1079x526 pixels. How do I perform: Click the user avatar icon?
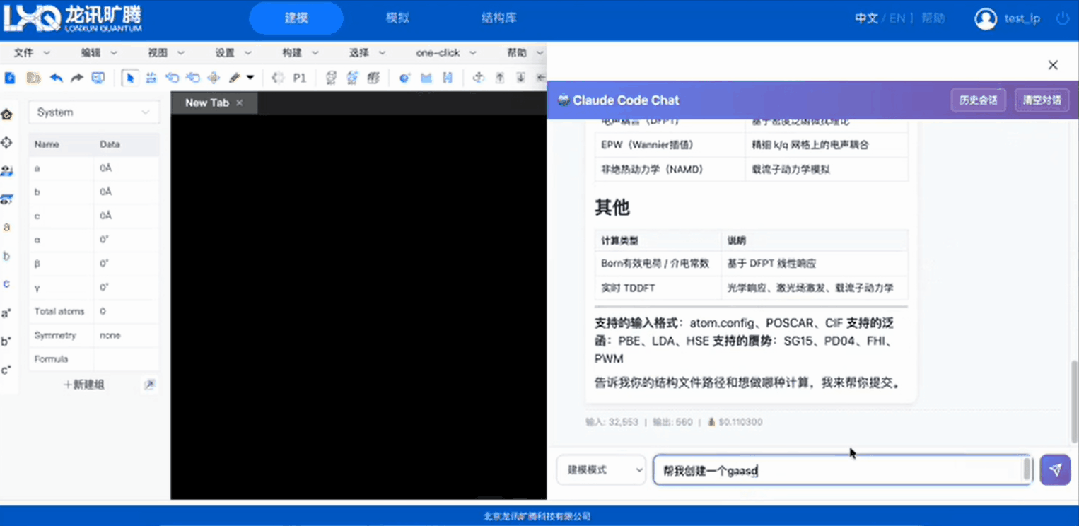(985, 19)
